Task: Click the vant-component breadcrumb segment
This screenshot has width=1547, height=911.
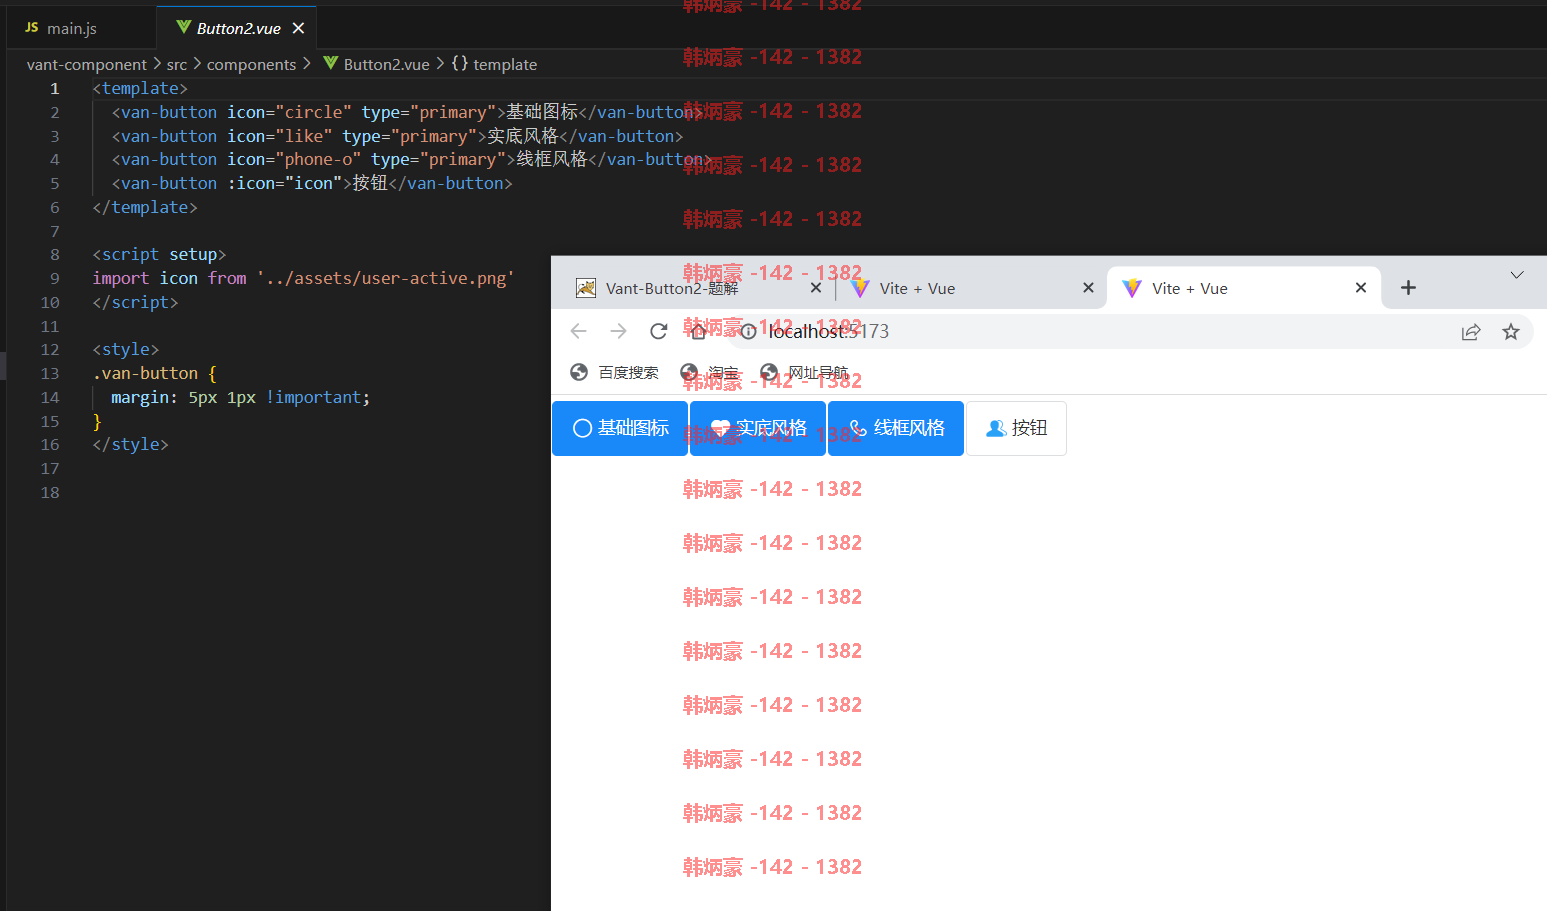Action: 86,64
